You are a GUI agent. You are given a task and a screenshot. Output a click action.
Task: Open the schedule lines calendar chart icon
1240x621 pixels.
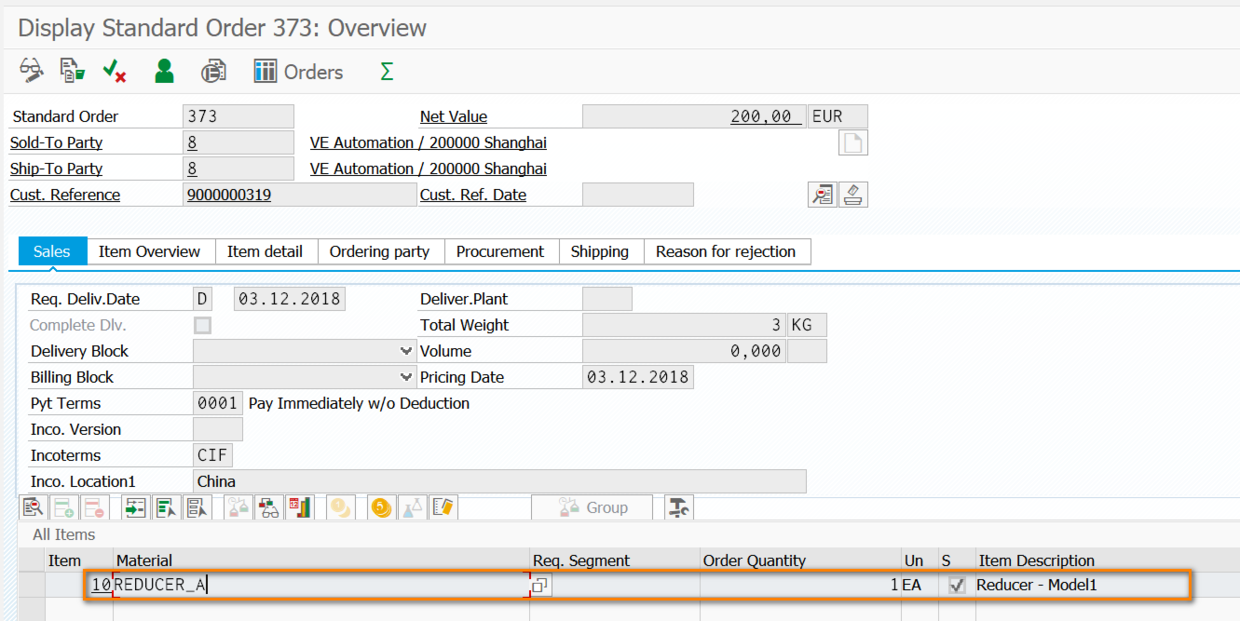click(300, 508)
